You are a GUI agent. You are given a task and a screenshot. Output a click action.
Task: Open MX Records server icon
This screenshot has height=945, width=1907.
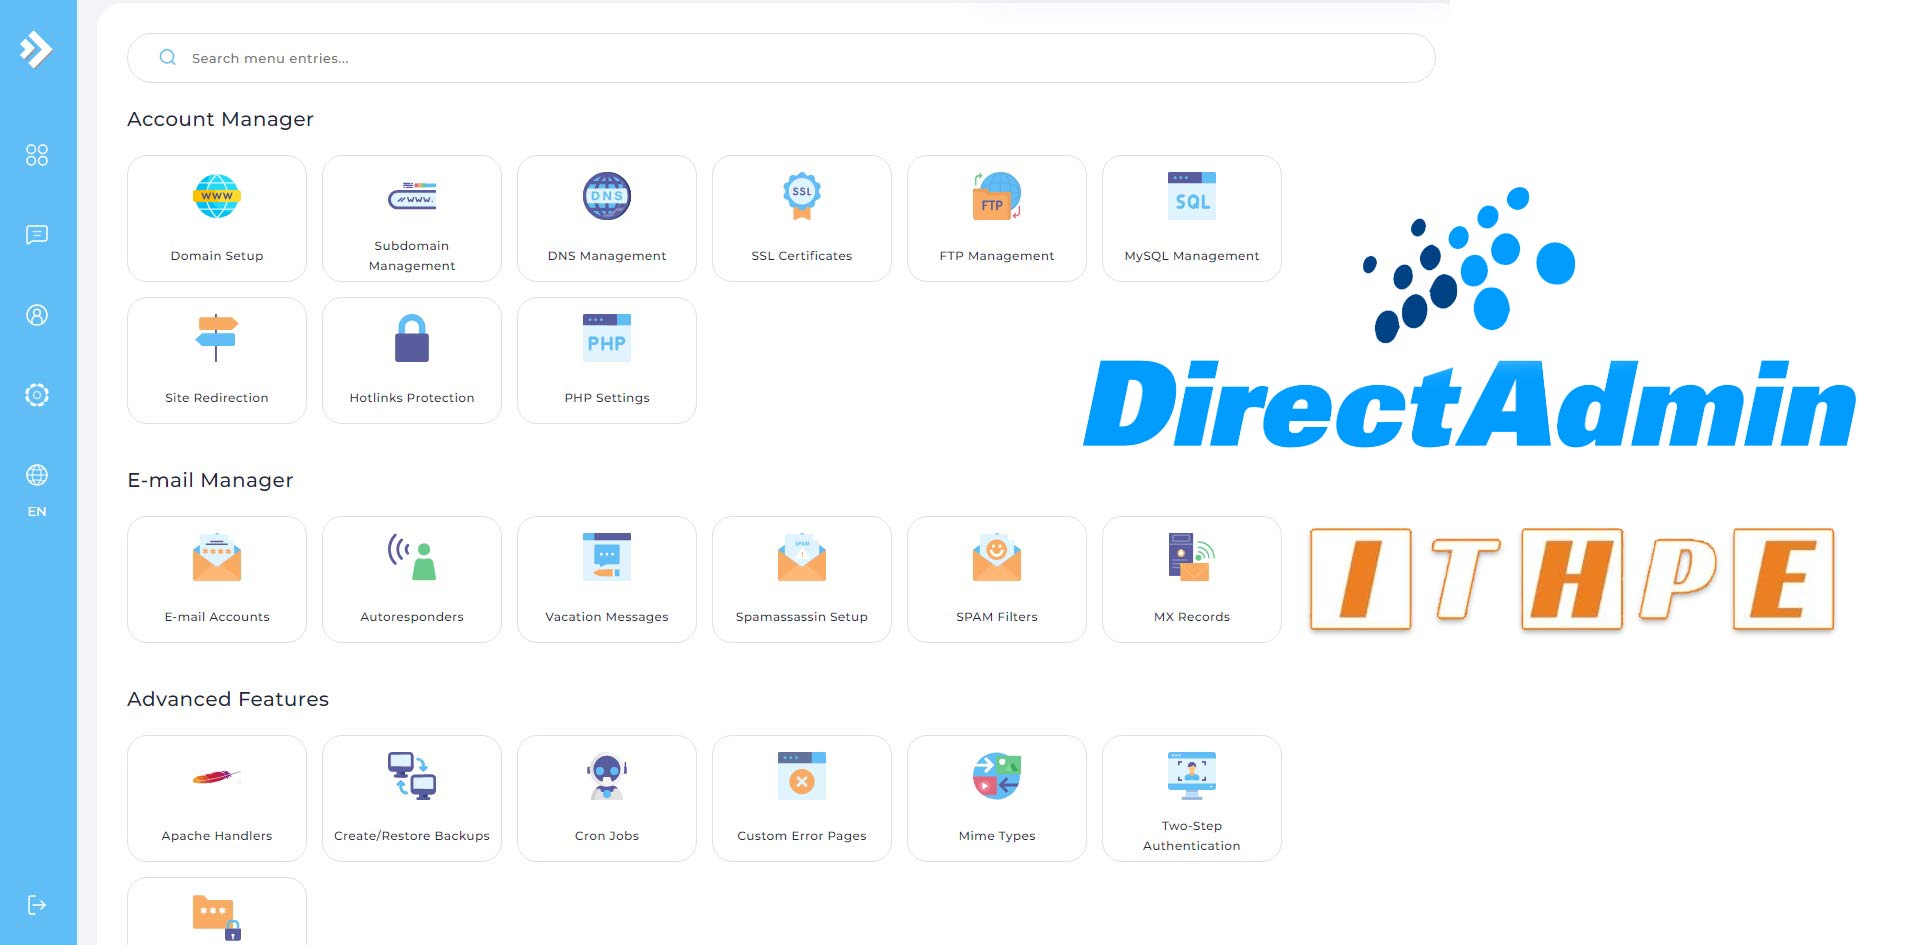tap(1192, 557)
